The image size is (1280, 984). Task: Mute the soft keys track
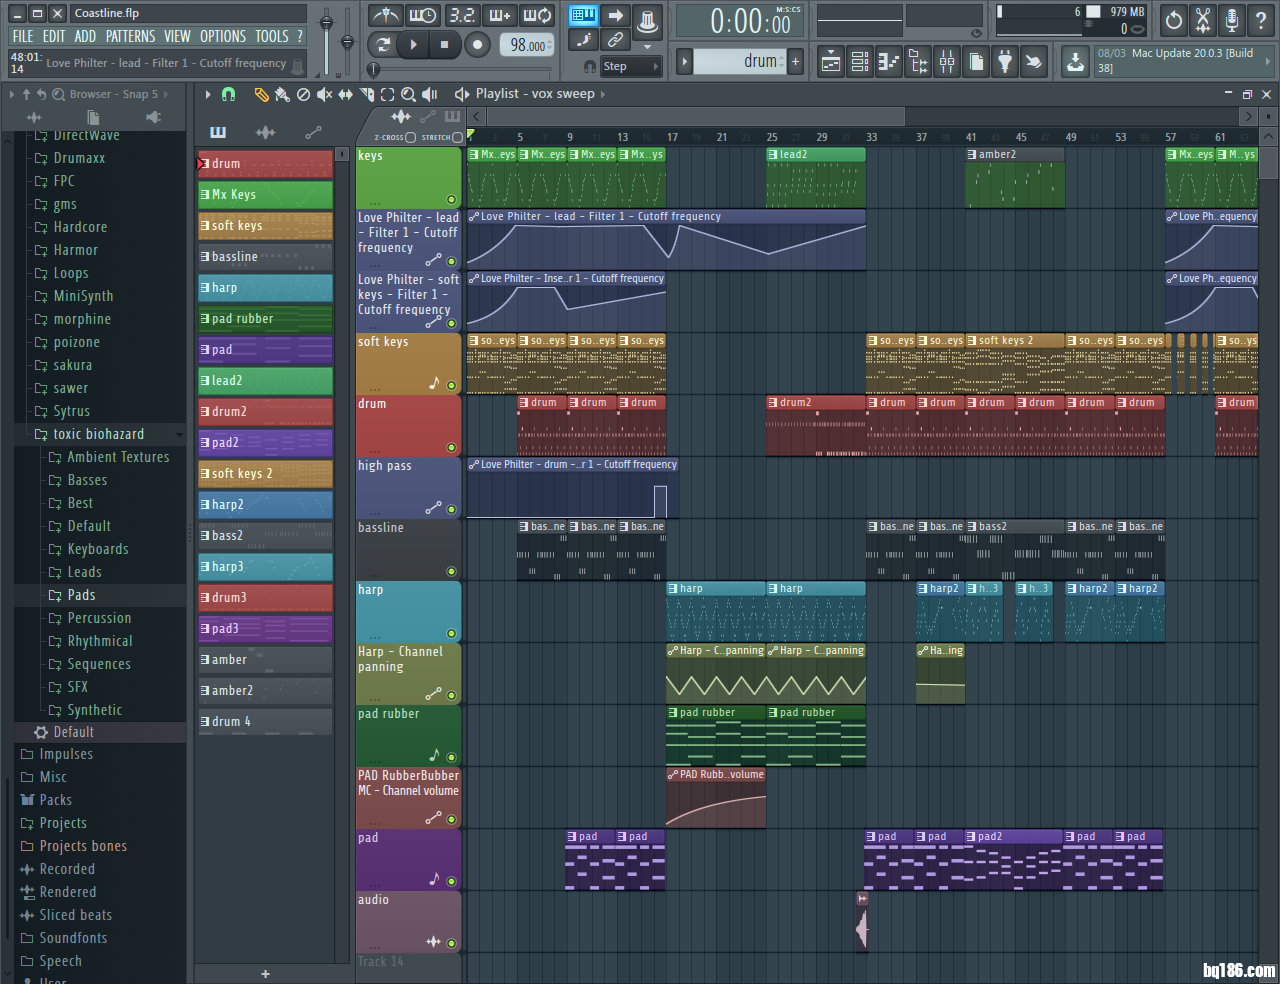(x=451, y=386)
